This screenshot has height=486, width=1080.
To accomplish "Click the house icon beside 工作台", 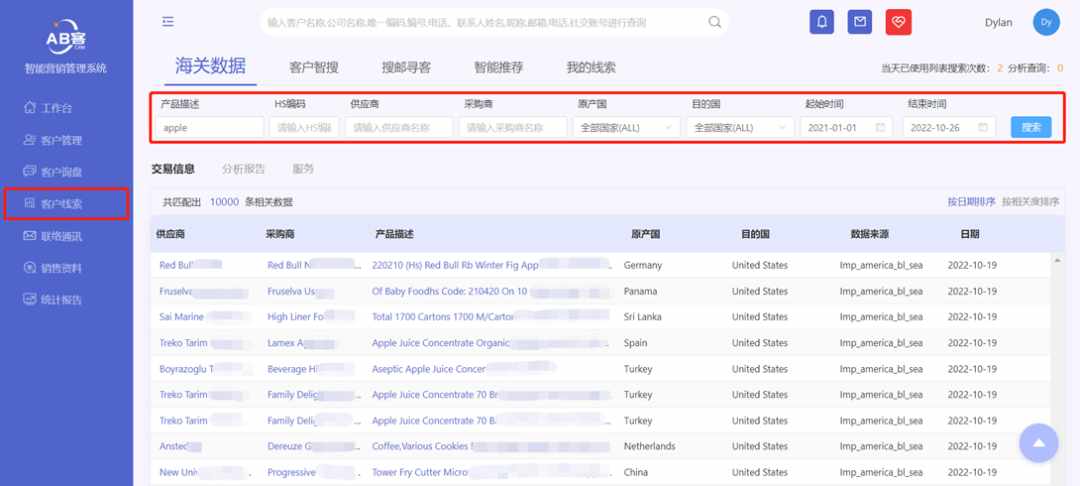I will (x=29, y=107).
